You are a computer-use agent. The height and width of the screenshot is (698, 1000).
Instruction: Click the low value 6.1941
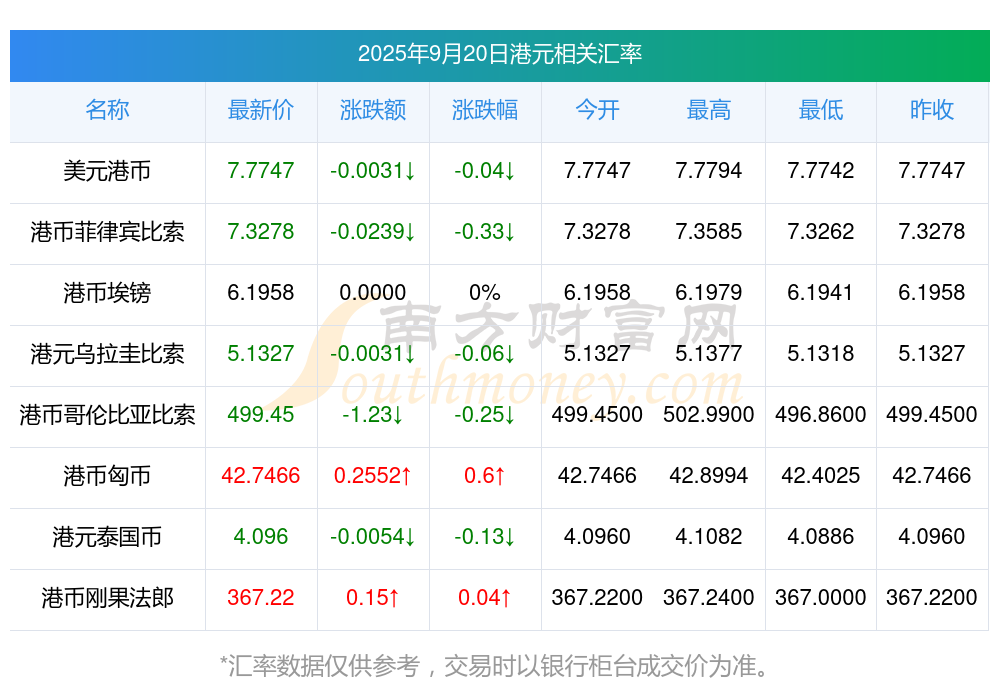pyautogui.click(x=821, y=293)
